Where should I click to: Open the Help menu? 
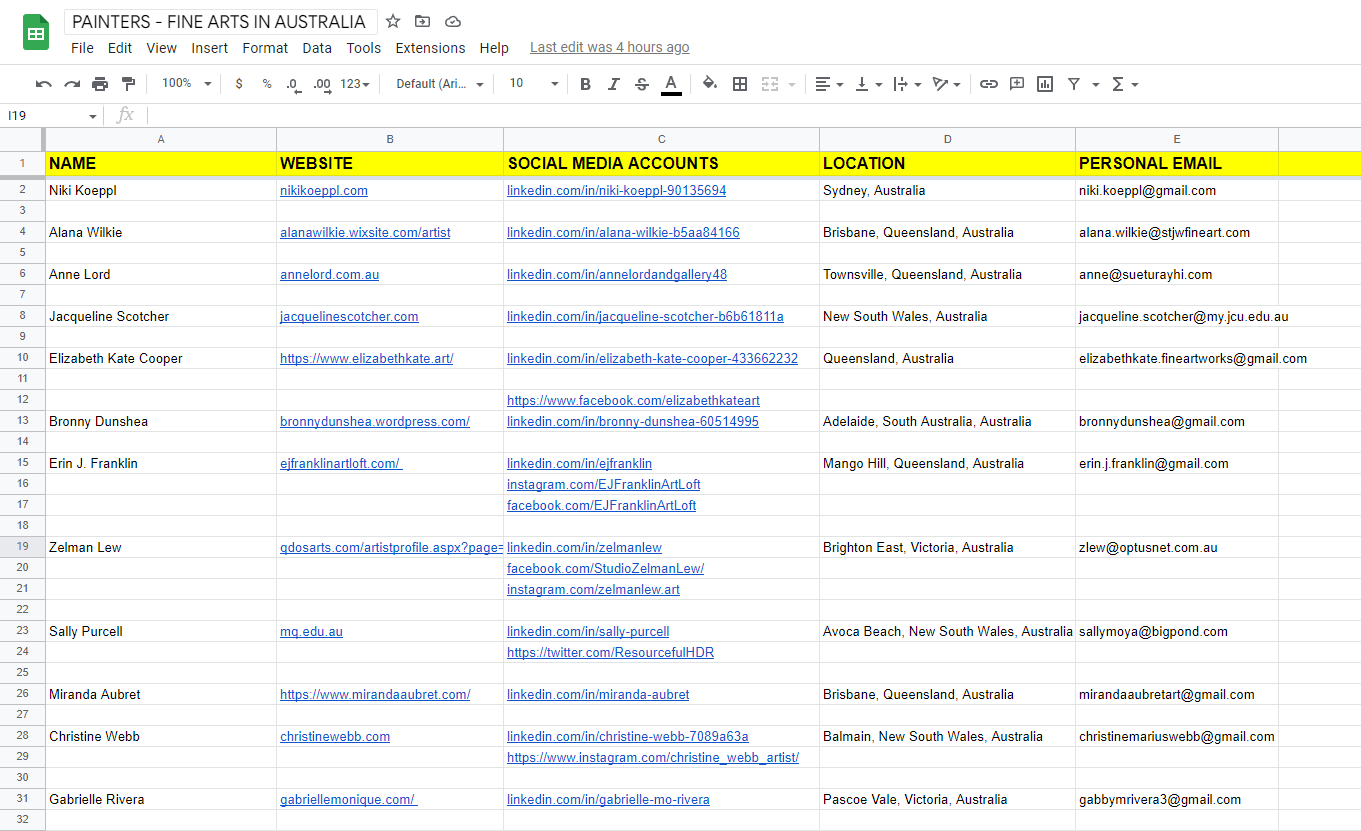tap(494, 48)
